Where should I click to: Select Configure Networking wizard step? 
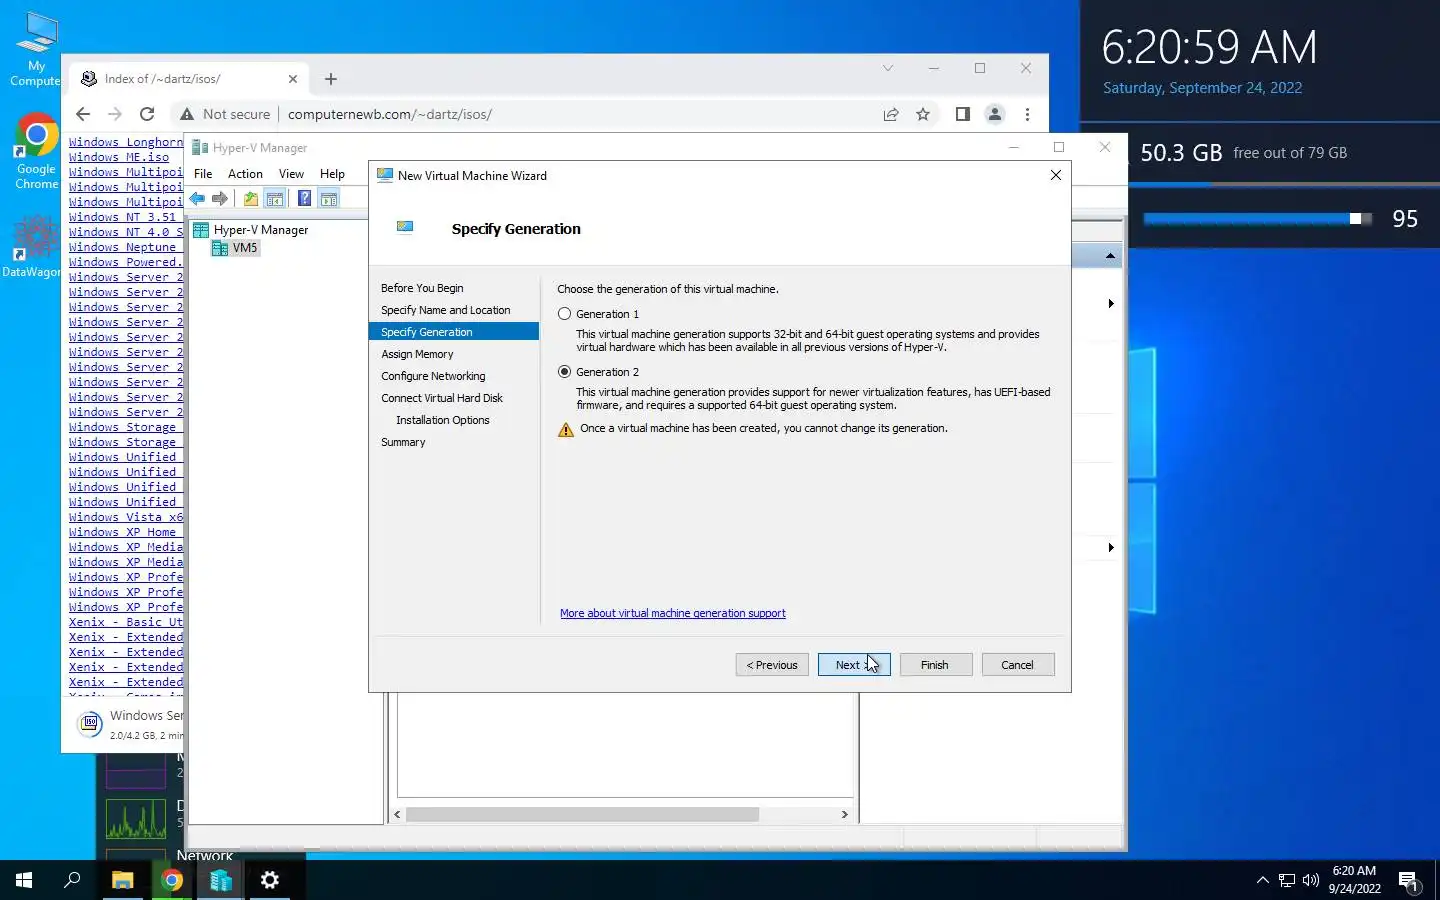click(433, 376)
